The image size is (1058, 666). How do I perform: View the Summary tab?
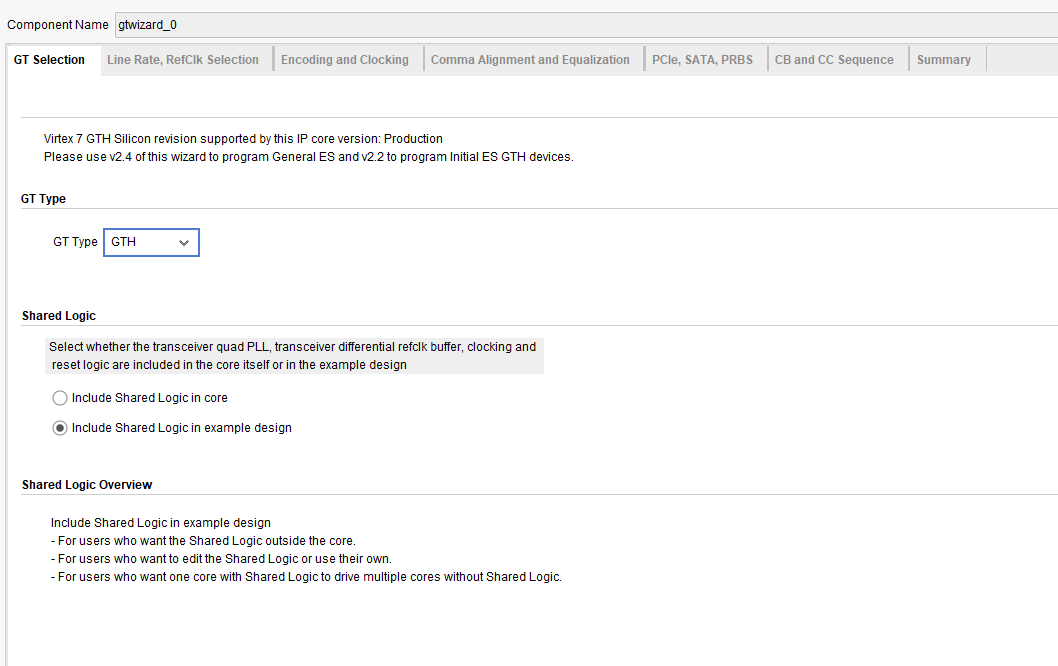point(944,60)
